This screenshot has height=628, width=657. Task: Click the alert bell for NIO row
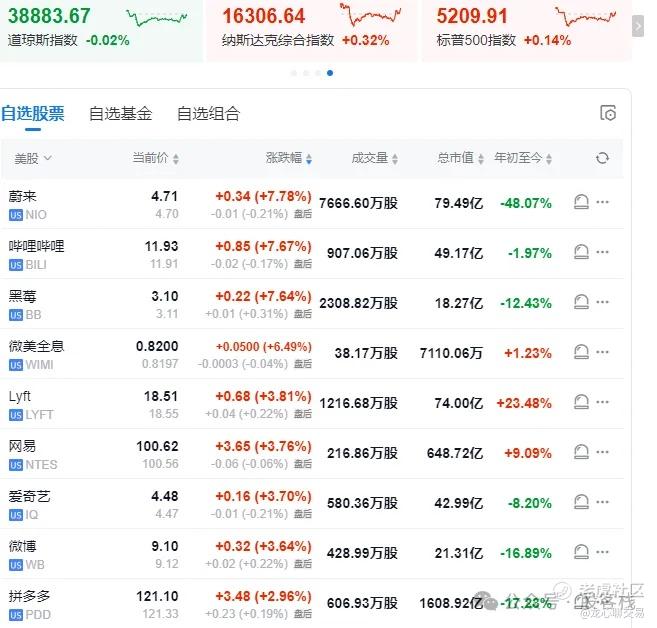click(581, 202)
